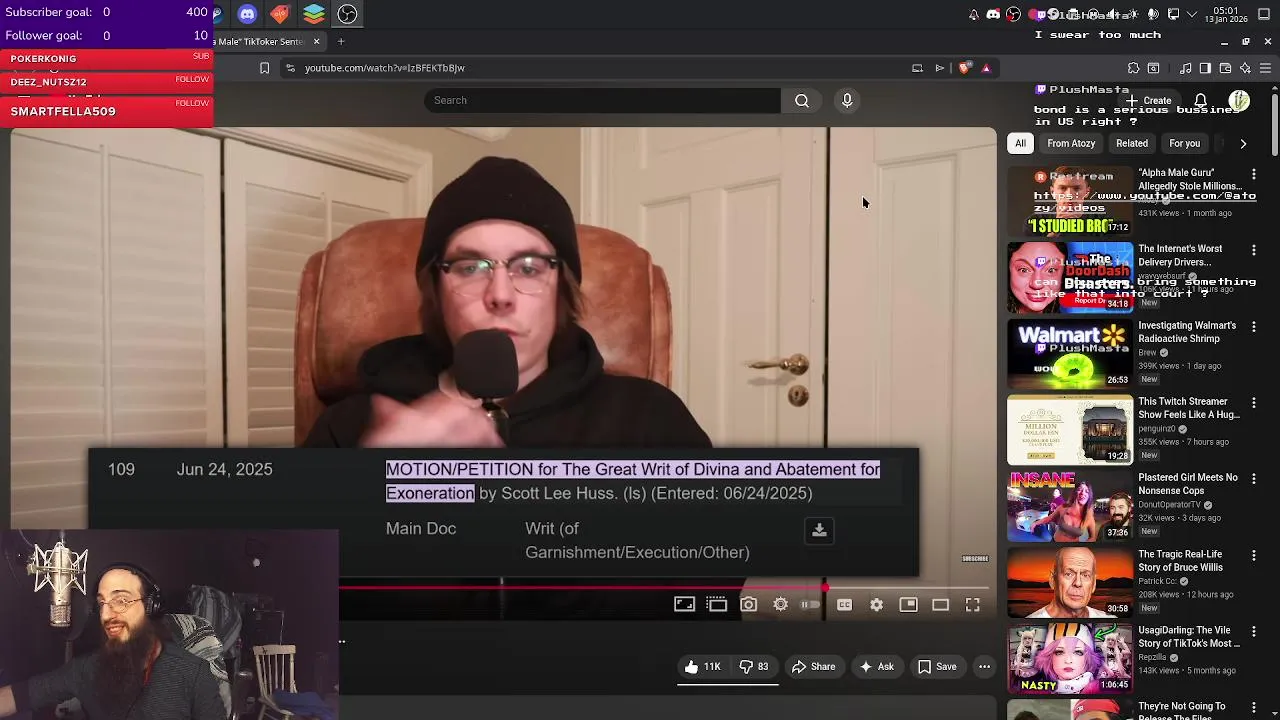Show more filter chips with the arrow

click(x=1243, y=143)
